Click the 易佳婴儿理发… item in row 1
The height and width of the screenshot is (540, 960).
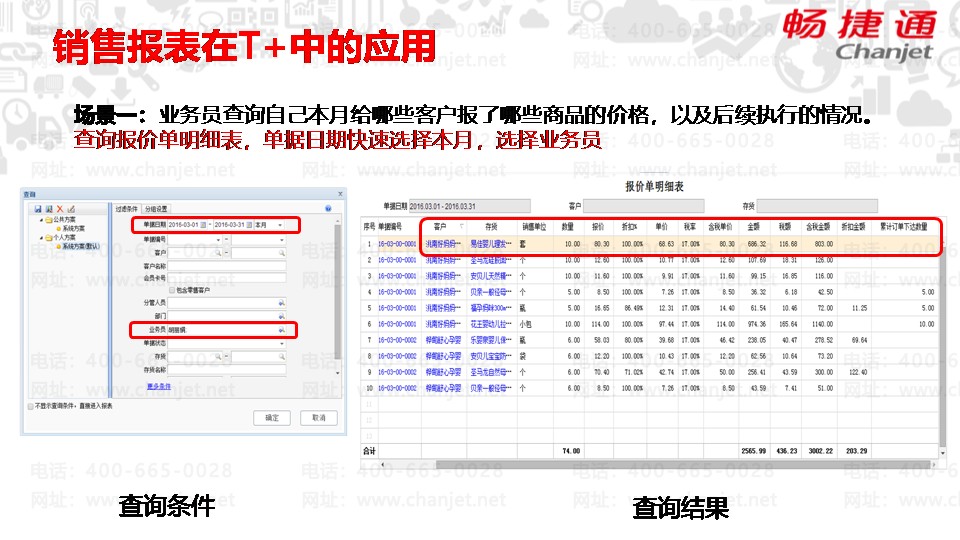tap(491, 244)
